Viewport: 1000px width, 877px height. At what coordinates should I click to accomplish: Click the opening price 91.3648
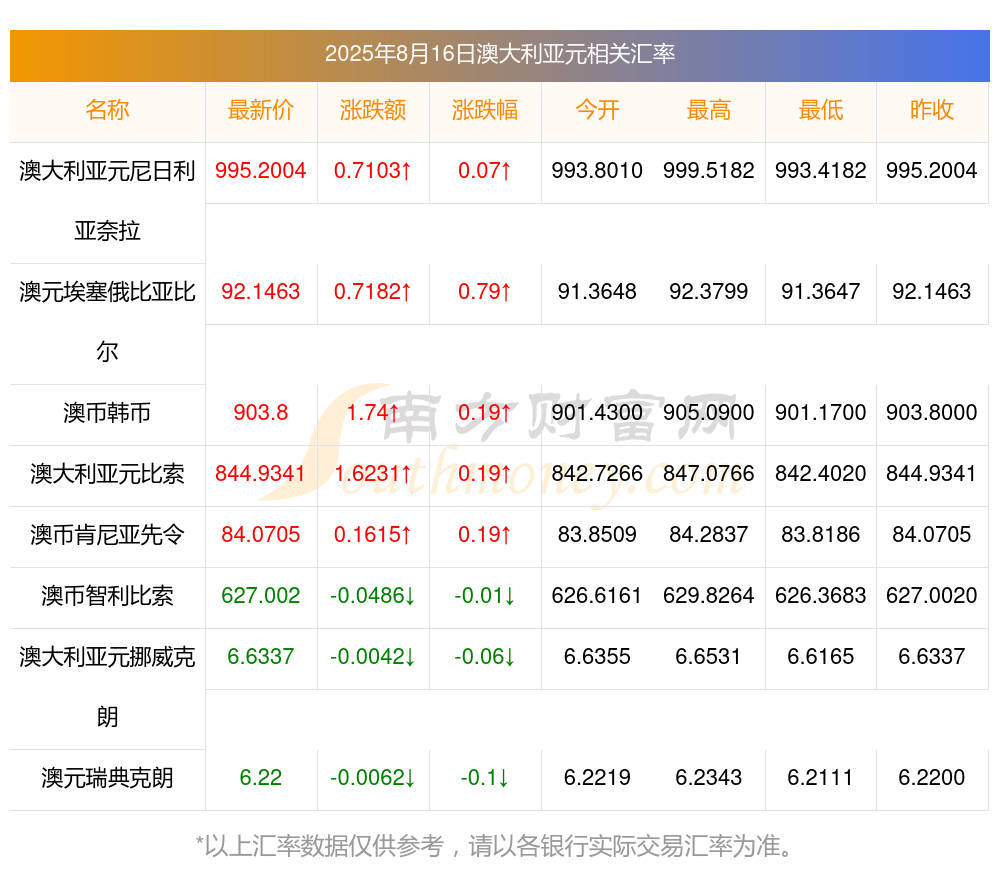tap(597, 292)
